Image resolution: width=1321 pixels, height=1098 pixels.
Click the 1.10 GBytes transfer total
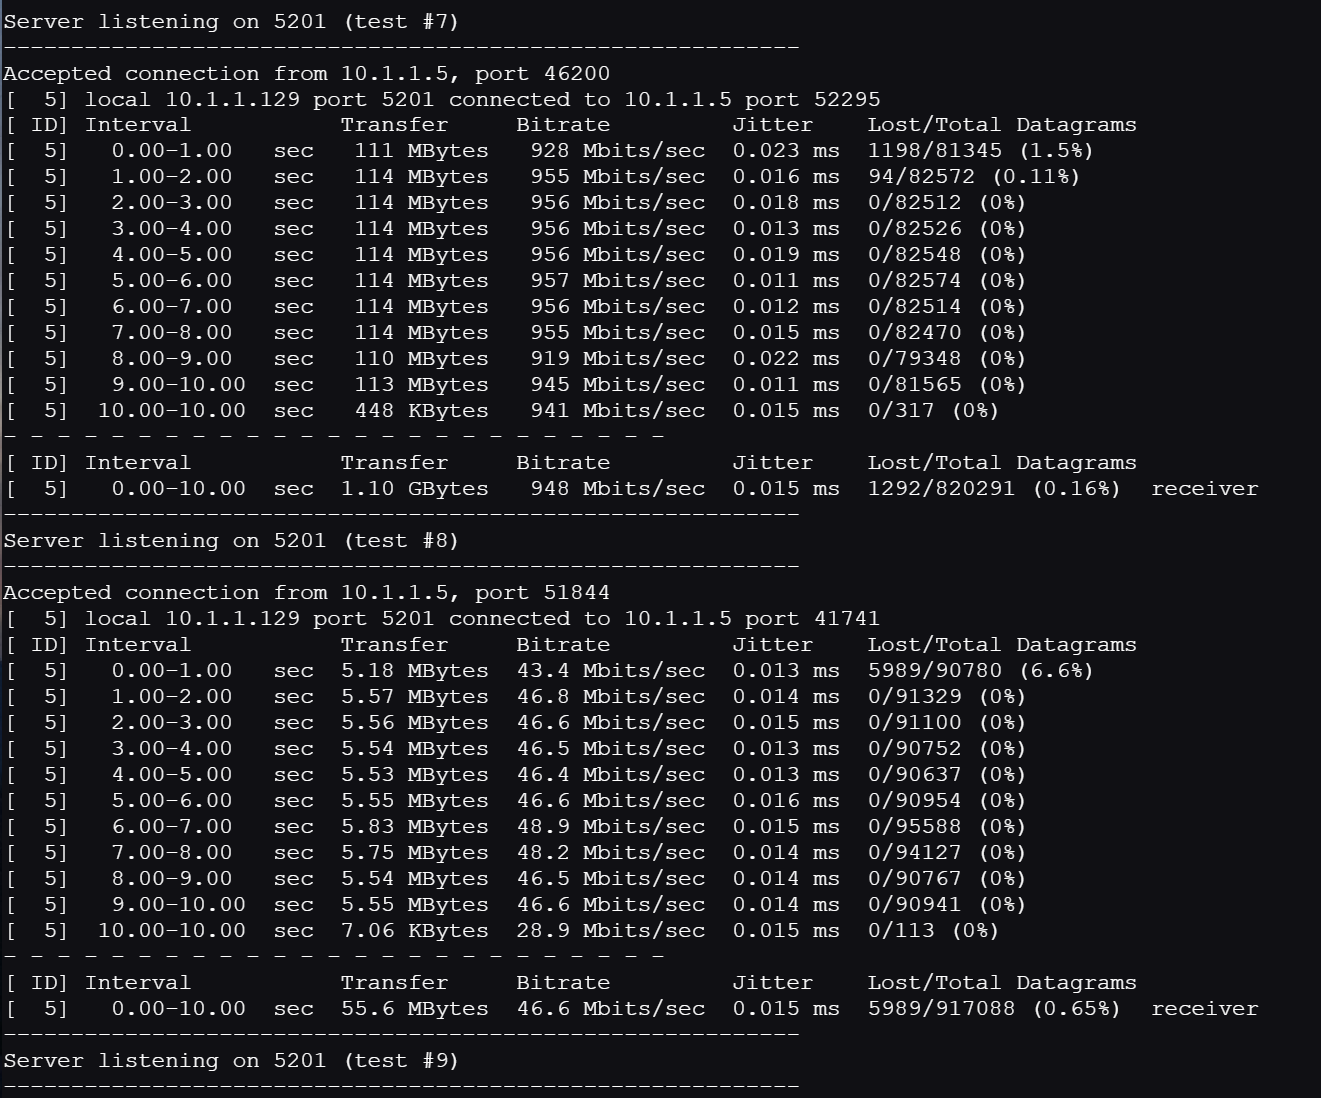click(x=415, y=489)
